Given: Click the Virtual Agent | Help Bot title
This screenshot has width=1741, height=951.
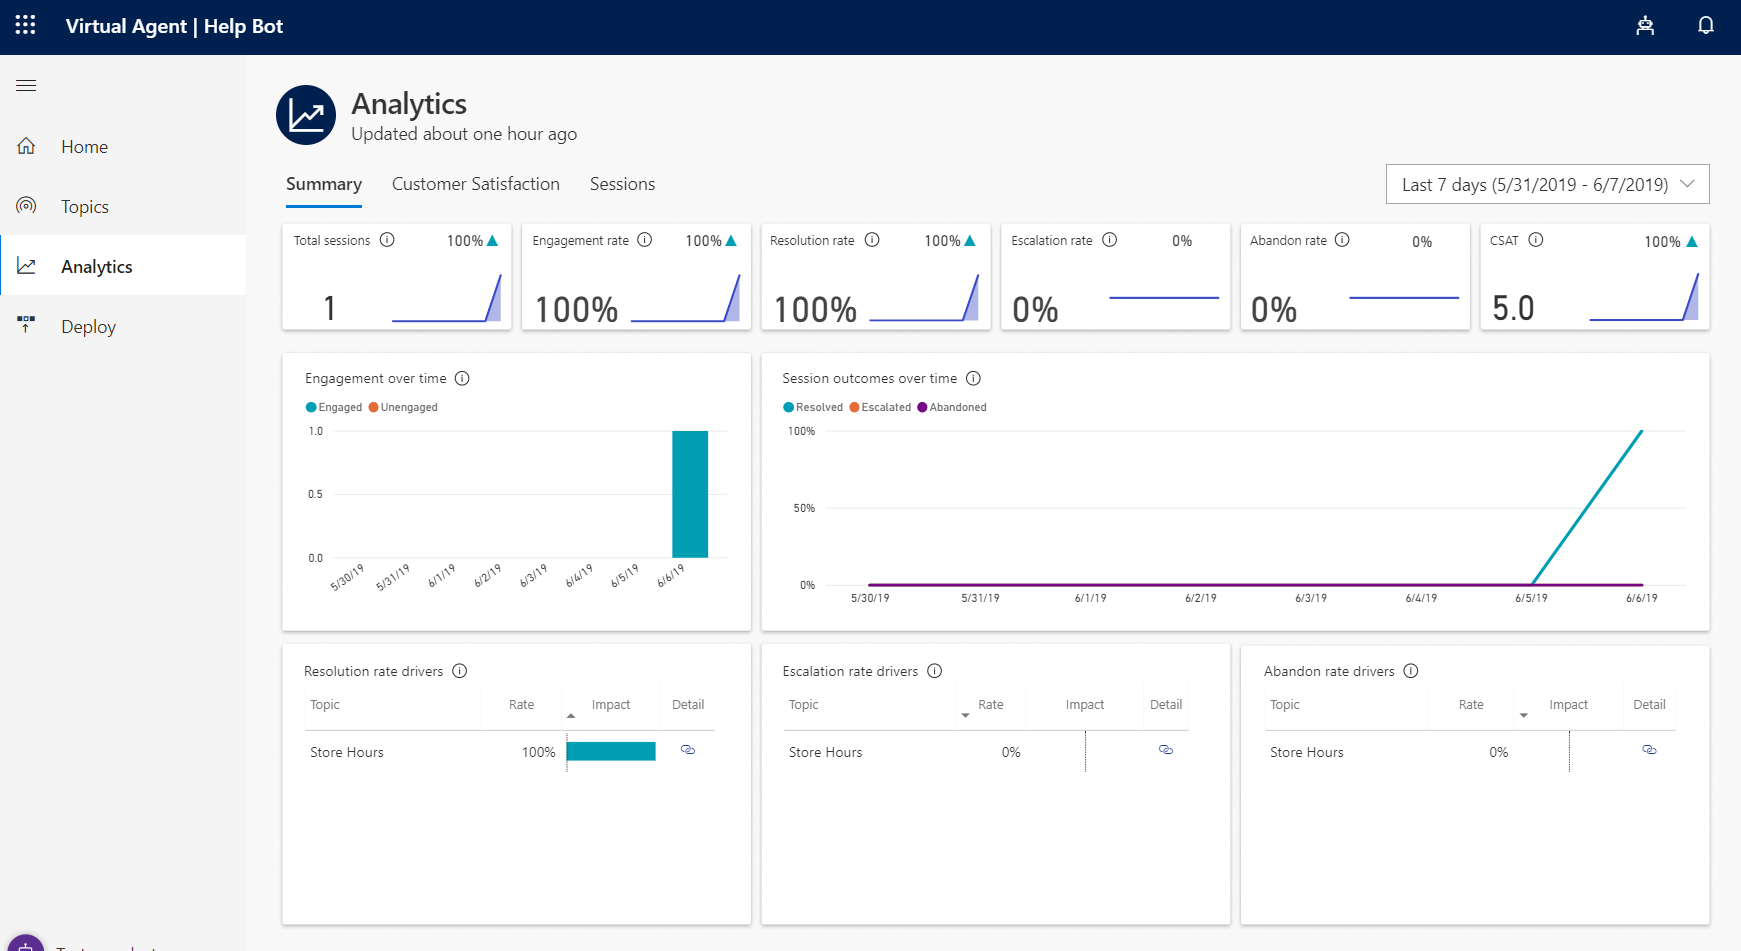Looking at the screenshot, I should 174,26.
